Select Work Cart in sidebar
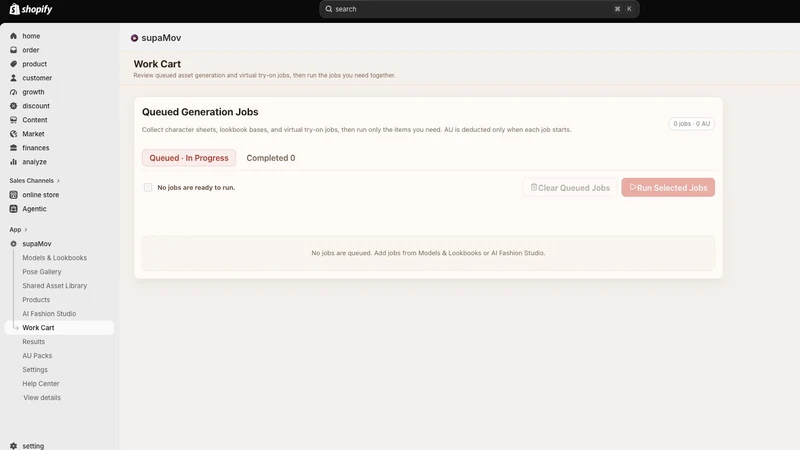 tap(59, 328)
